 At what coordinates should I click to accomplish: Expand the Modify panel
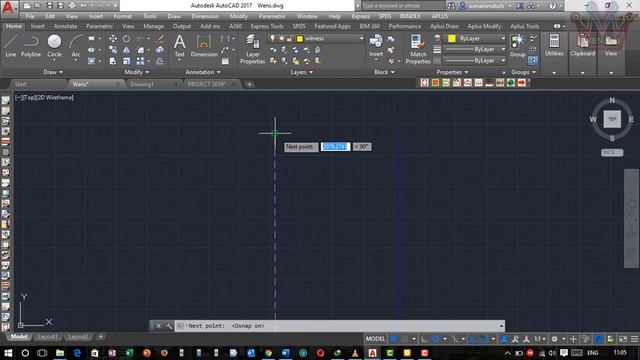137,72
